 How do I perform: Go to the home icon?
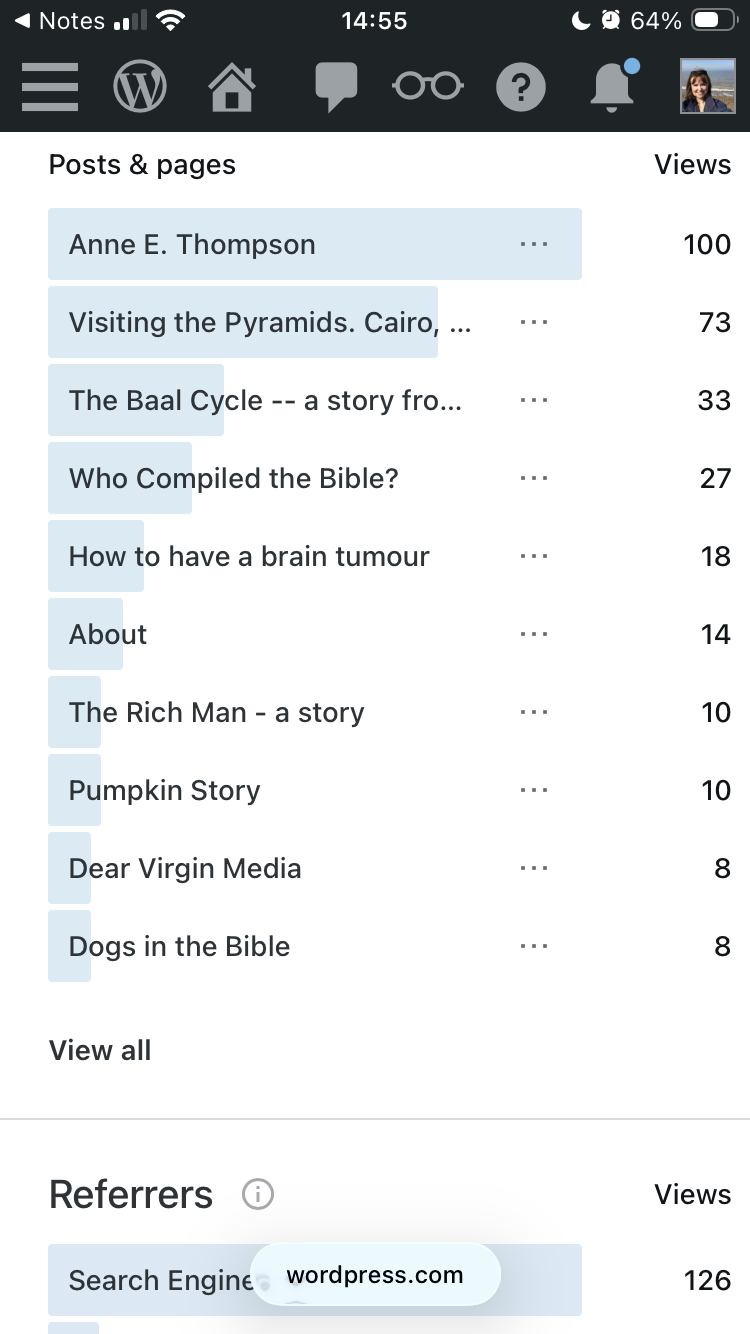coord(232,87)
